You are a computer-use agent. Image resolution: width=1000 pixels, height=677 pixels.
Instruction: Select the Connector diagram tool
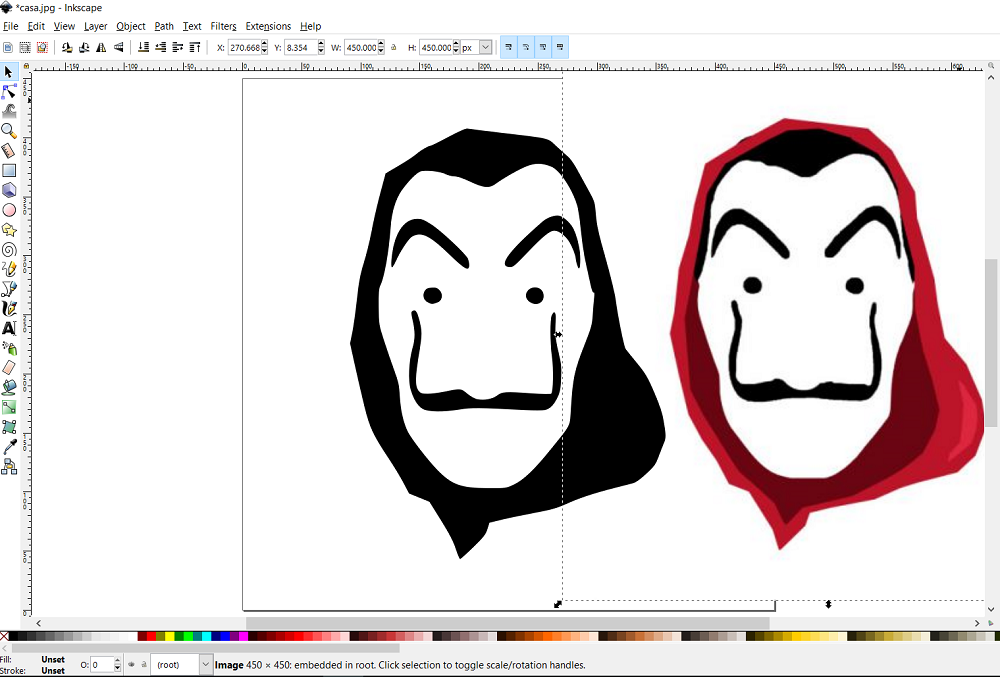[x=9, y=467]
